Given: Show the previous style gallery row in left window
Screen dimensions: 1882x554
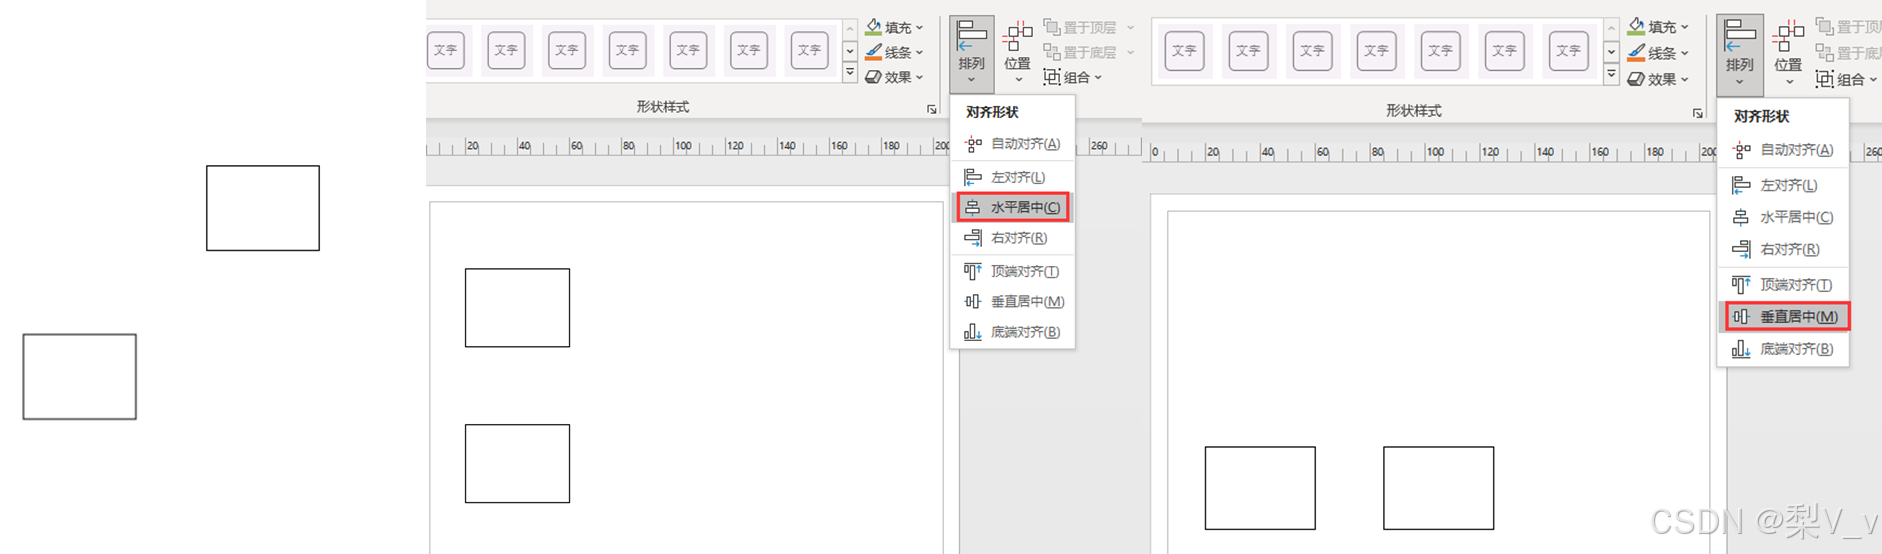Looking at the screenshot, I should pyautogui.click(x=850, y=29).
